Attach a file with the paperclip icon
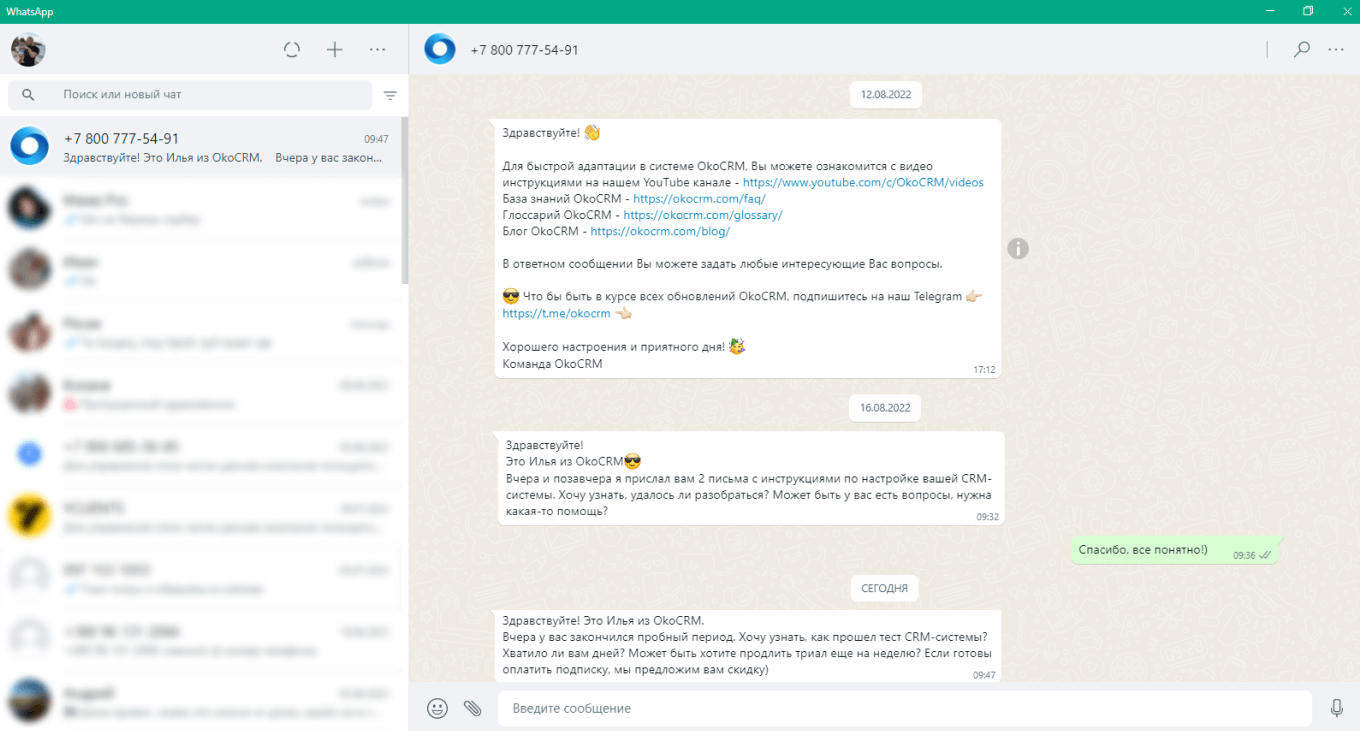Screen dimensions: 1360x731 pyautogui.click(x=472, y=708)
